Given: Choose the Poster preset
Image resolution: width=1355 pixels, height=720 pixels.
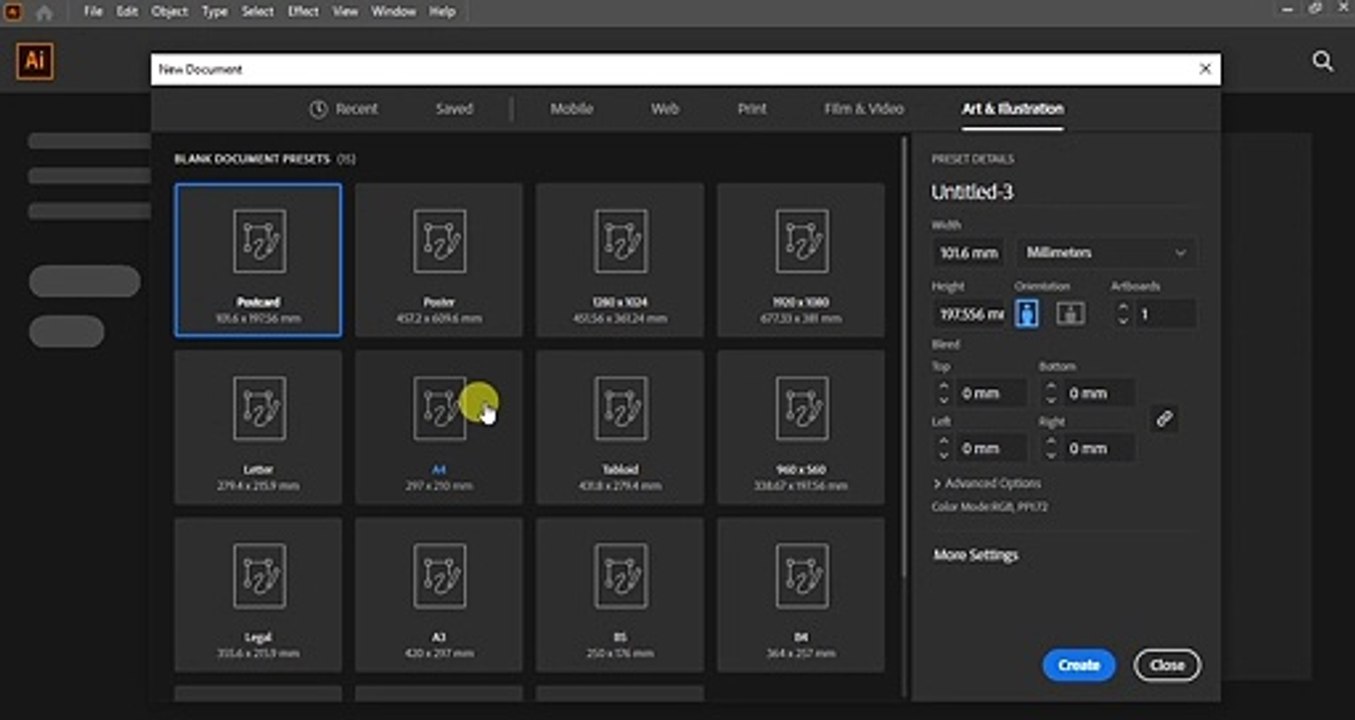Looking at the screenshot, I should 439,260.
